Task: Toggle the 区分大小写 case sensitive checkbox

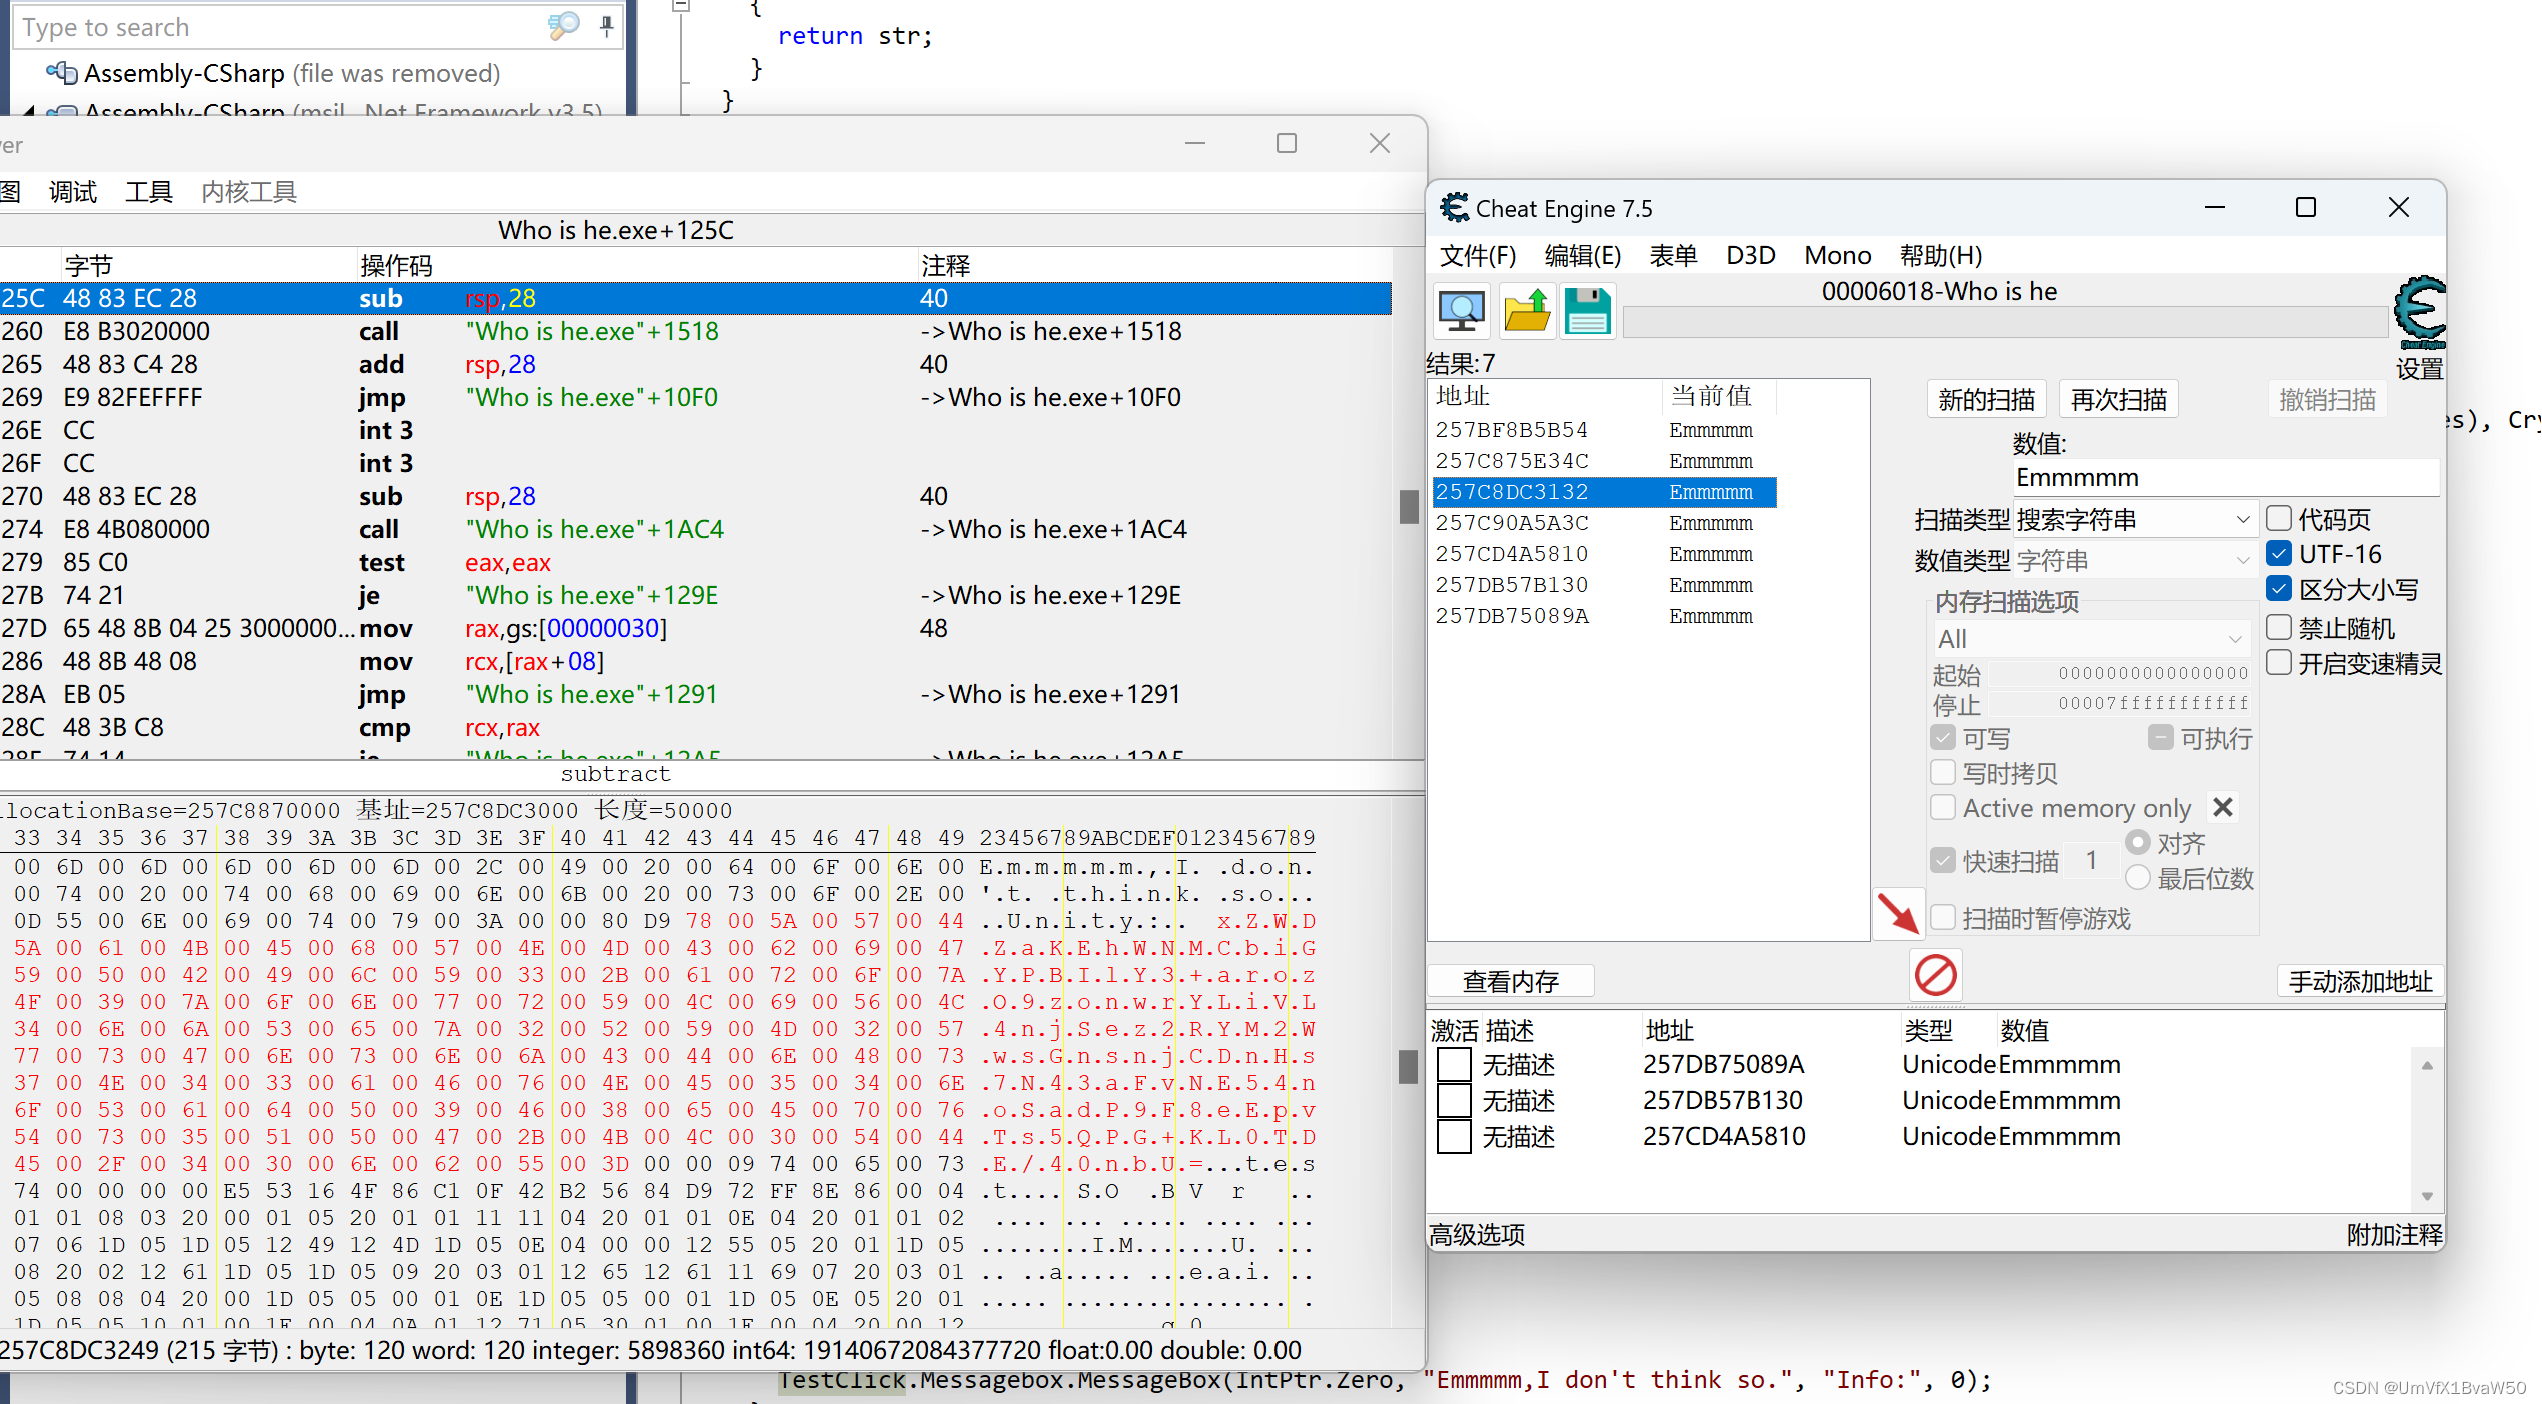Action: pos(2278,588)
